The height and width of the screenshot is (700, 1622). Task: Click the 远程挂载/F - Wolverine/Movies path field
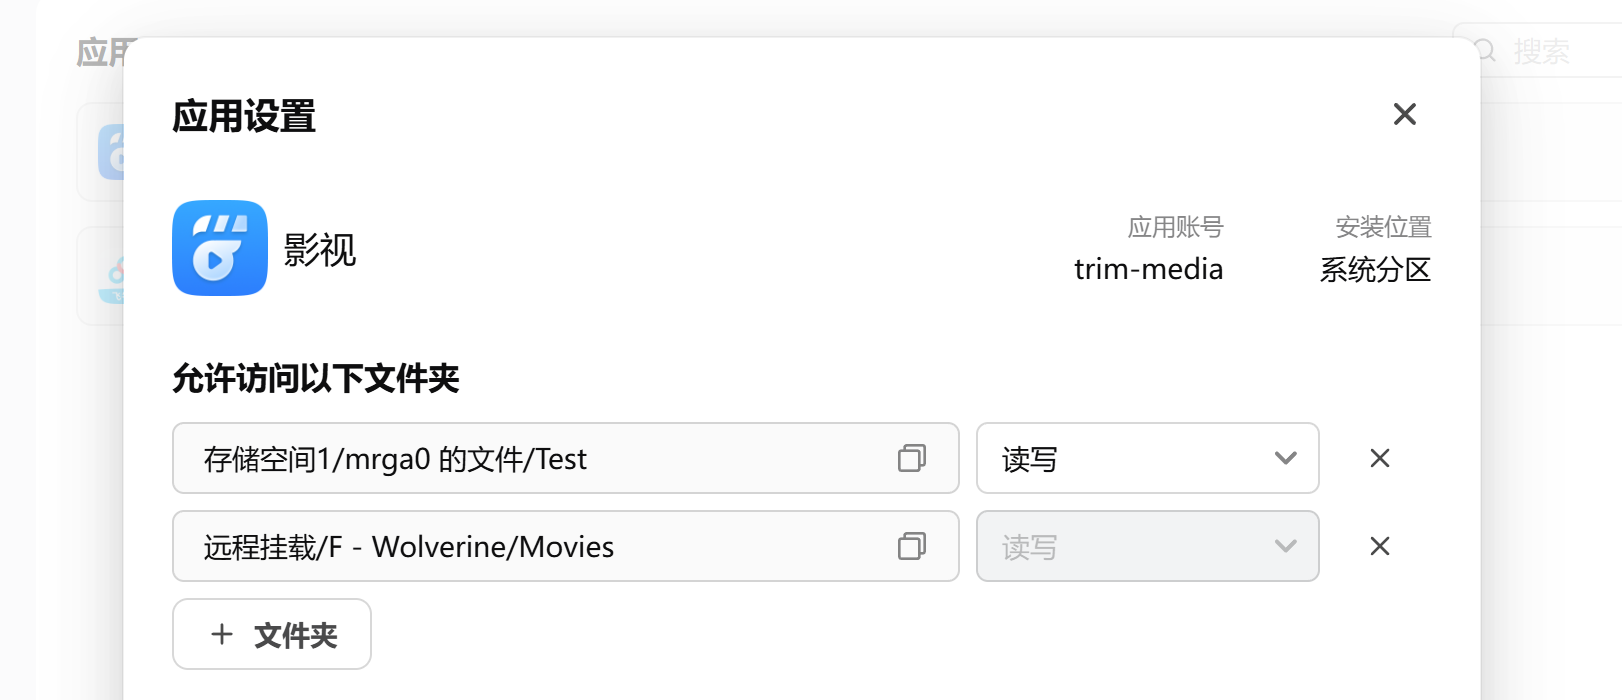tap(540, 546)
